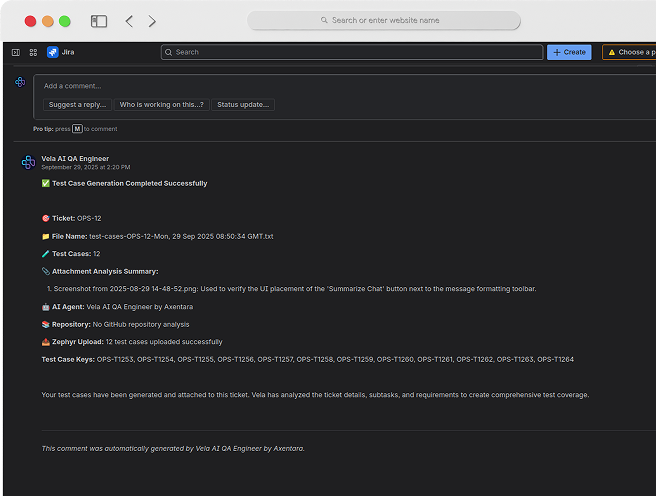Viewport: 656px width, 496px height.
Task: Click the target emoji beside Ticket
Action: 46,218
